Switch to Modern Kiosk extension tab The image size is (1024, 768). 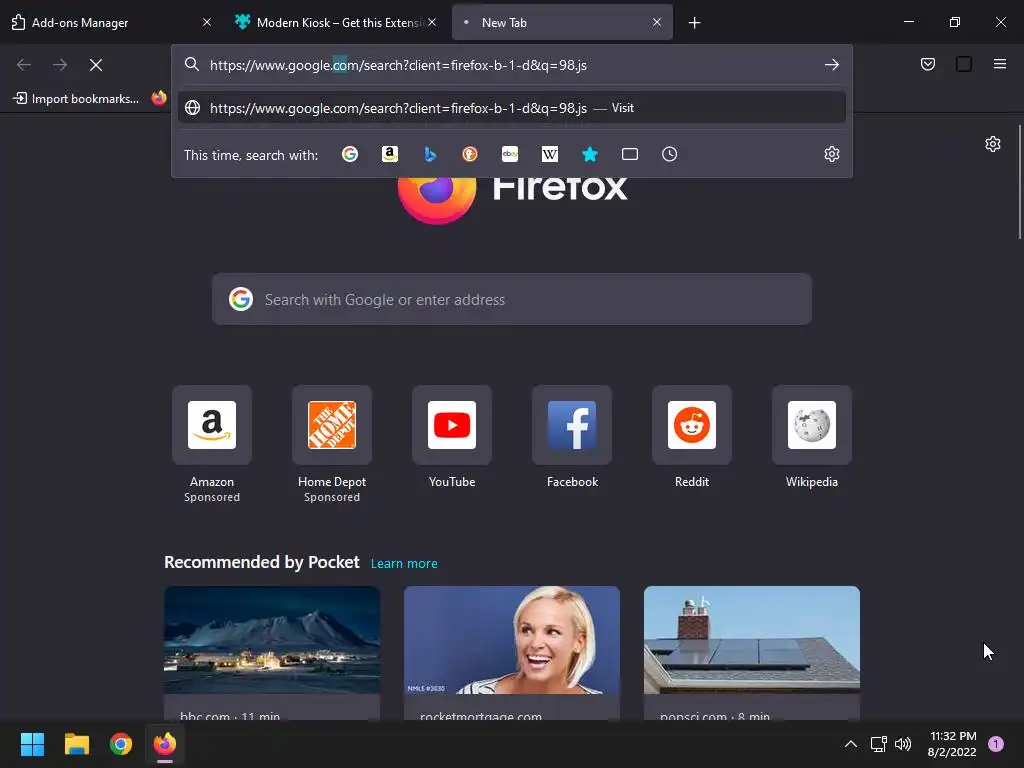pos(333,23)
